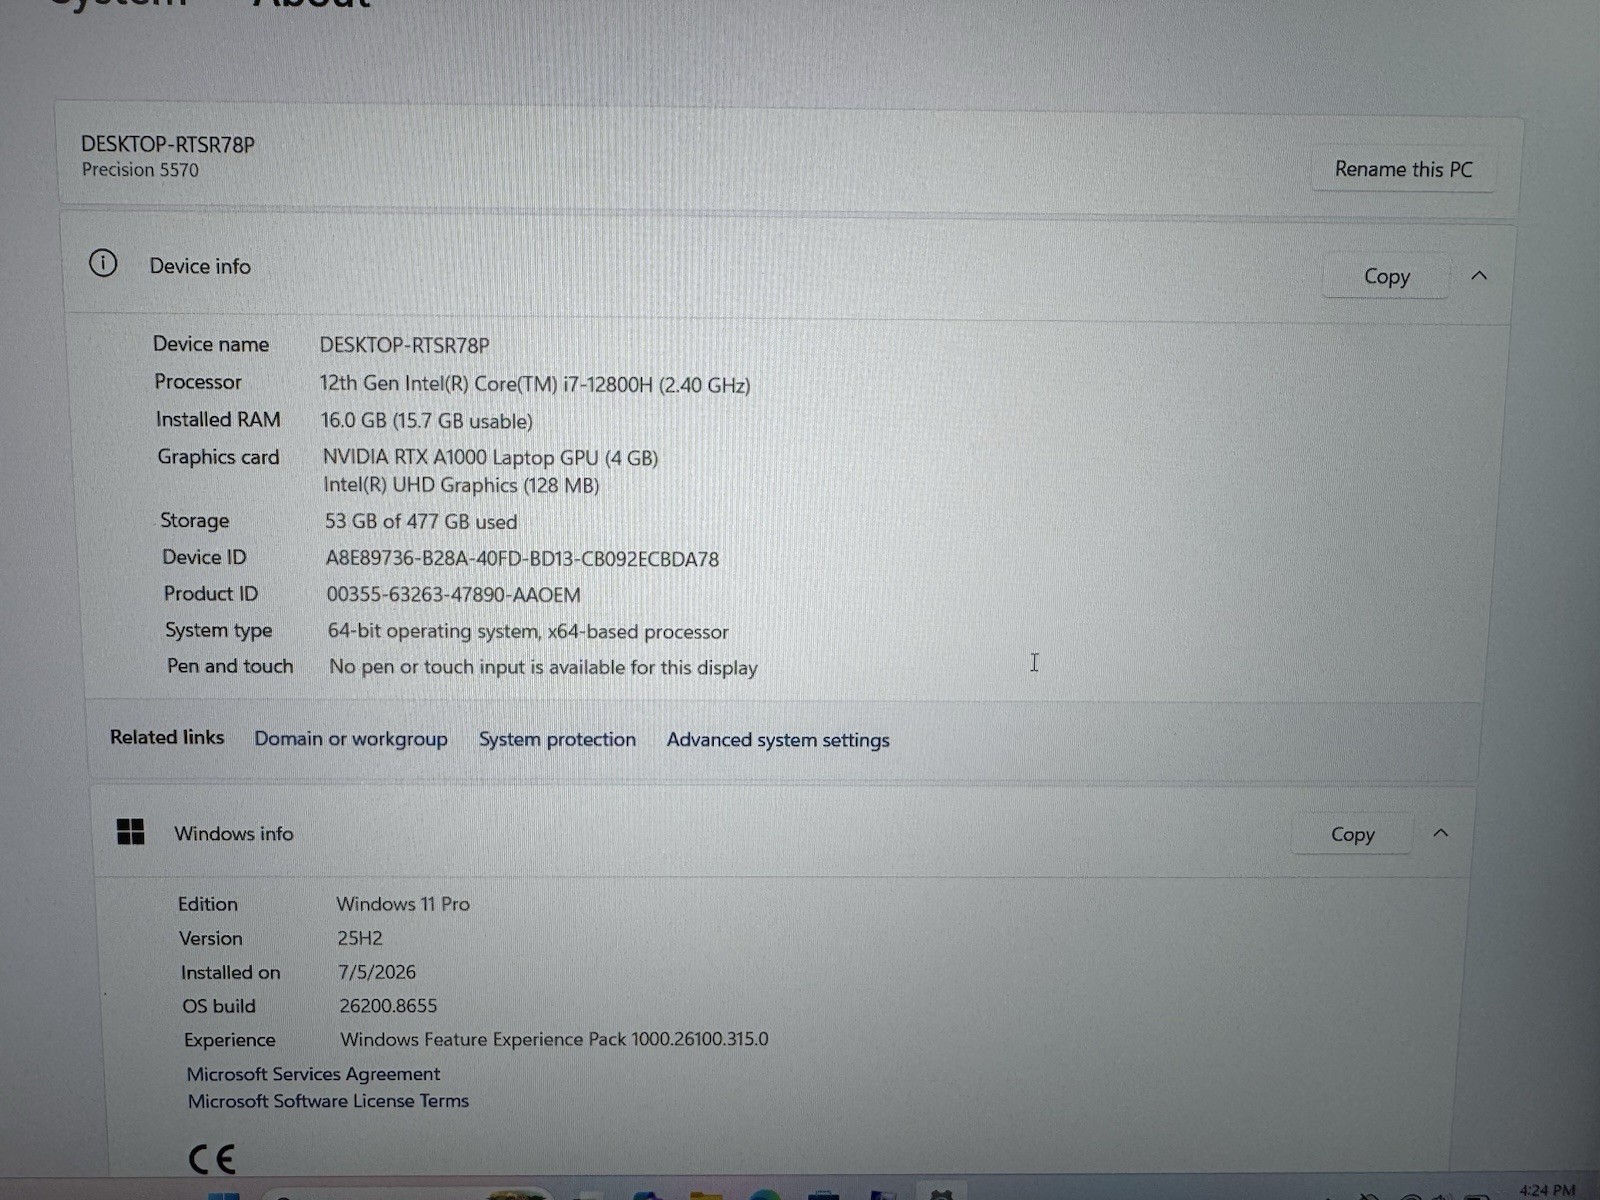Select the Windows Feature Experience Pack value
The height and width of the screenshot is (1200, 1600).
tap(555, 1040)
